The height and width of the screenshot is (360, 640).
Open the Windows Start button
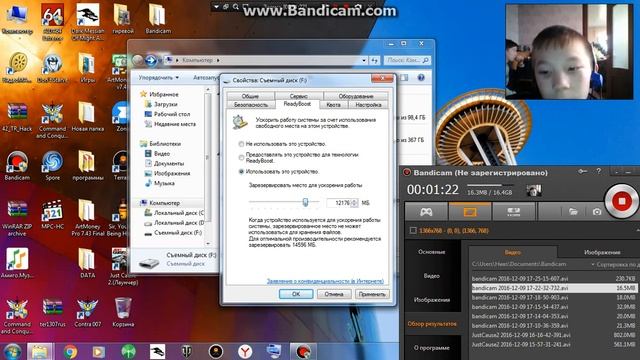click(12, 351)
